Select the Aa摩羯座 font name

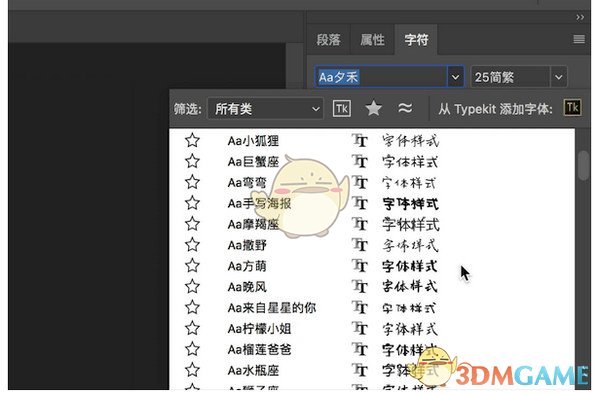[x=253, y=225]
